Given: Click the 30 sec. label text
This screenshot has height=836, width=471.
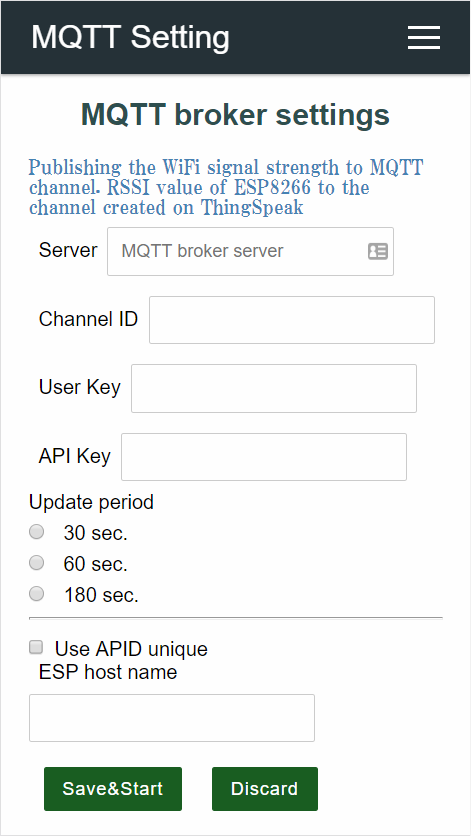Looking at the screenshot, I should (x=95, y=533).
